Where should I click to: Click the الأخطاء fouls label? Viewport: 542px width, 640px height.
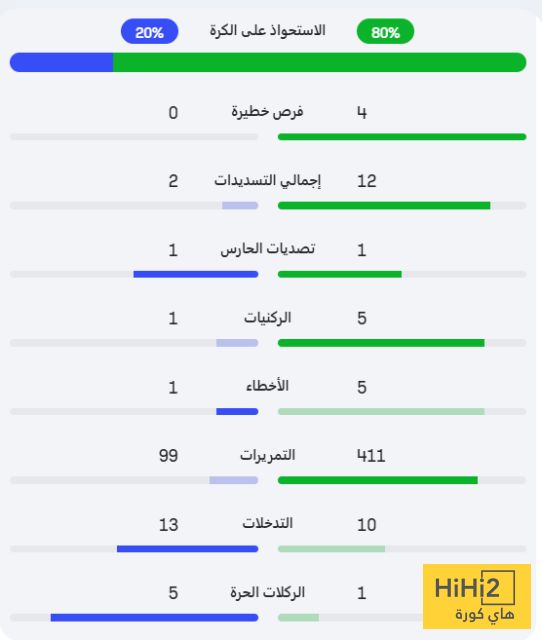267,386
